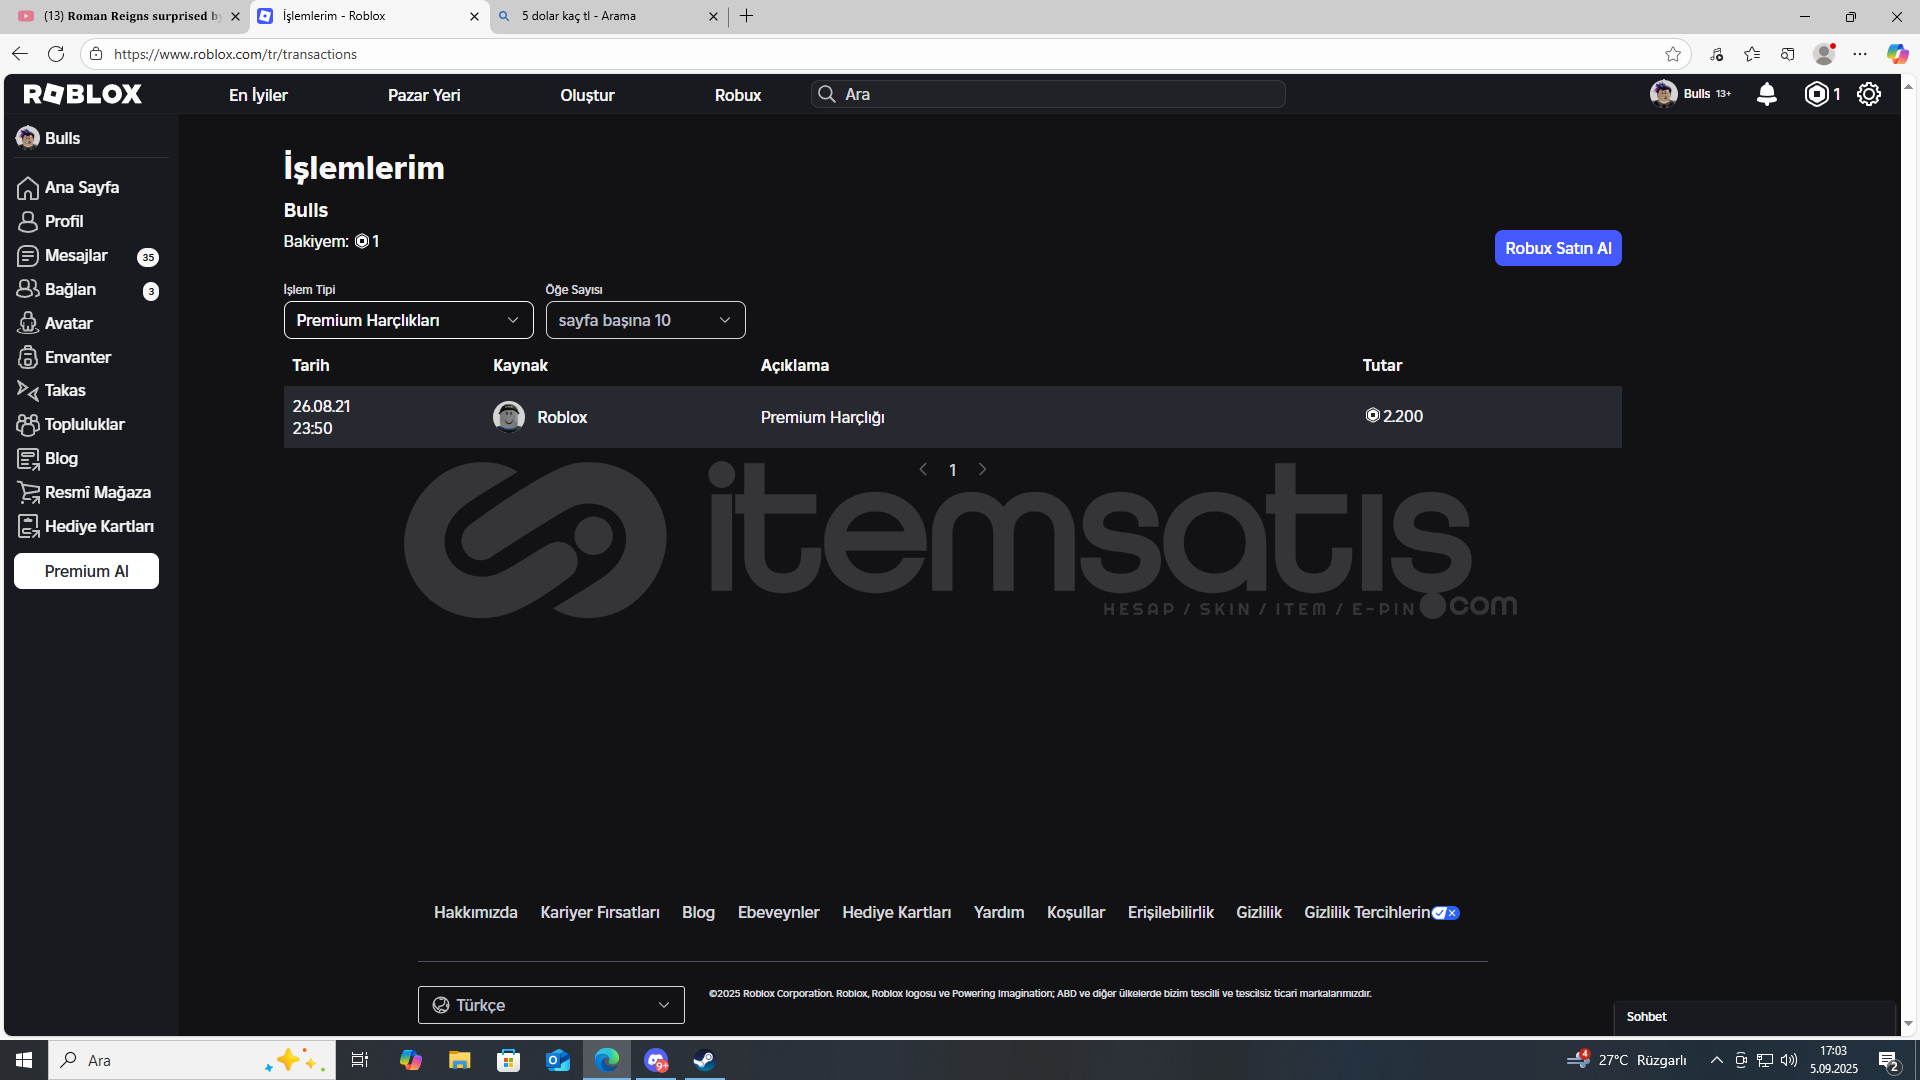Expand İşlem Tipi Premium Harçlıkları dropdown

408,320
